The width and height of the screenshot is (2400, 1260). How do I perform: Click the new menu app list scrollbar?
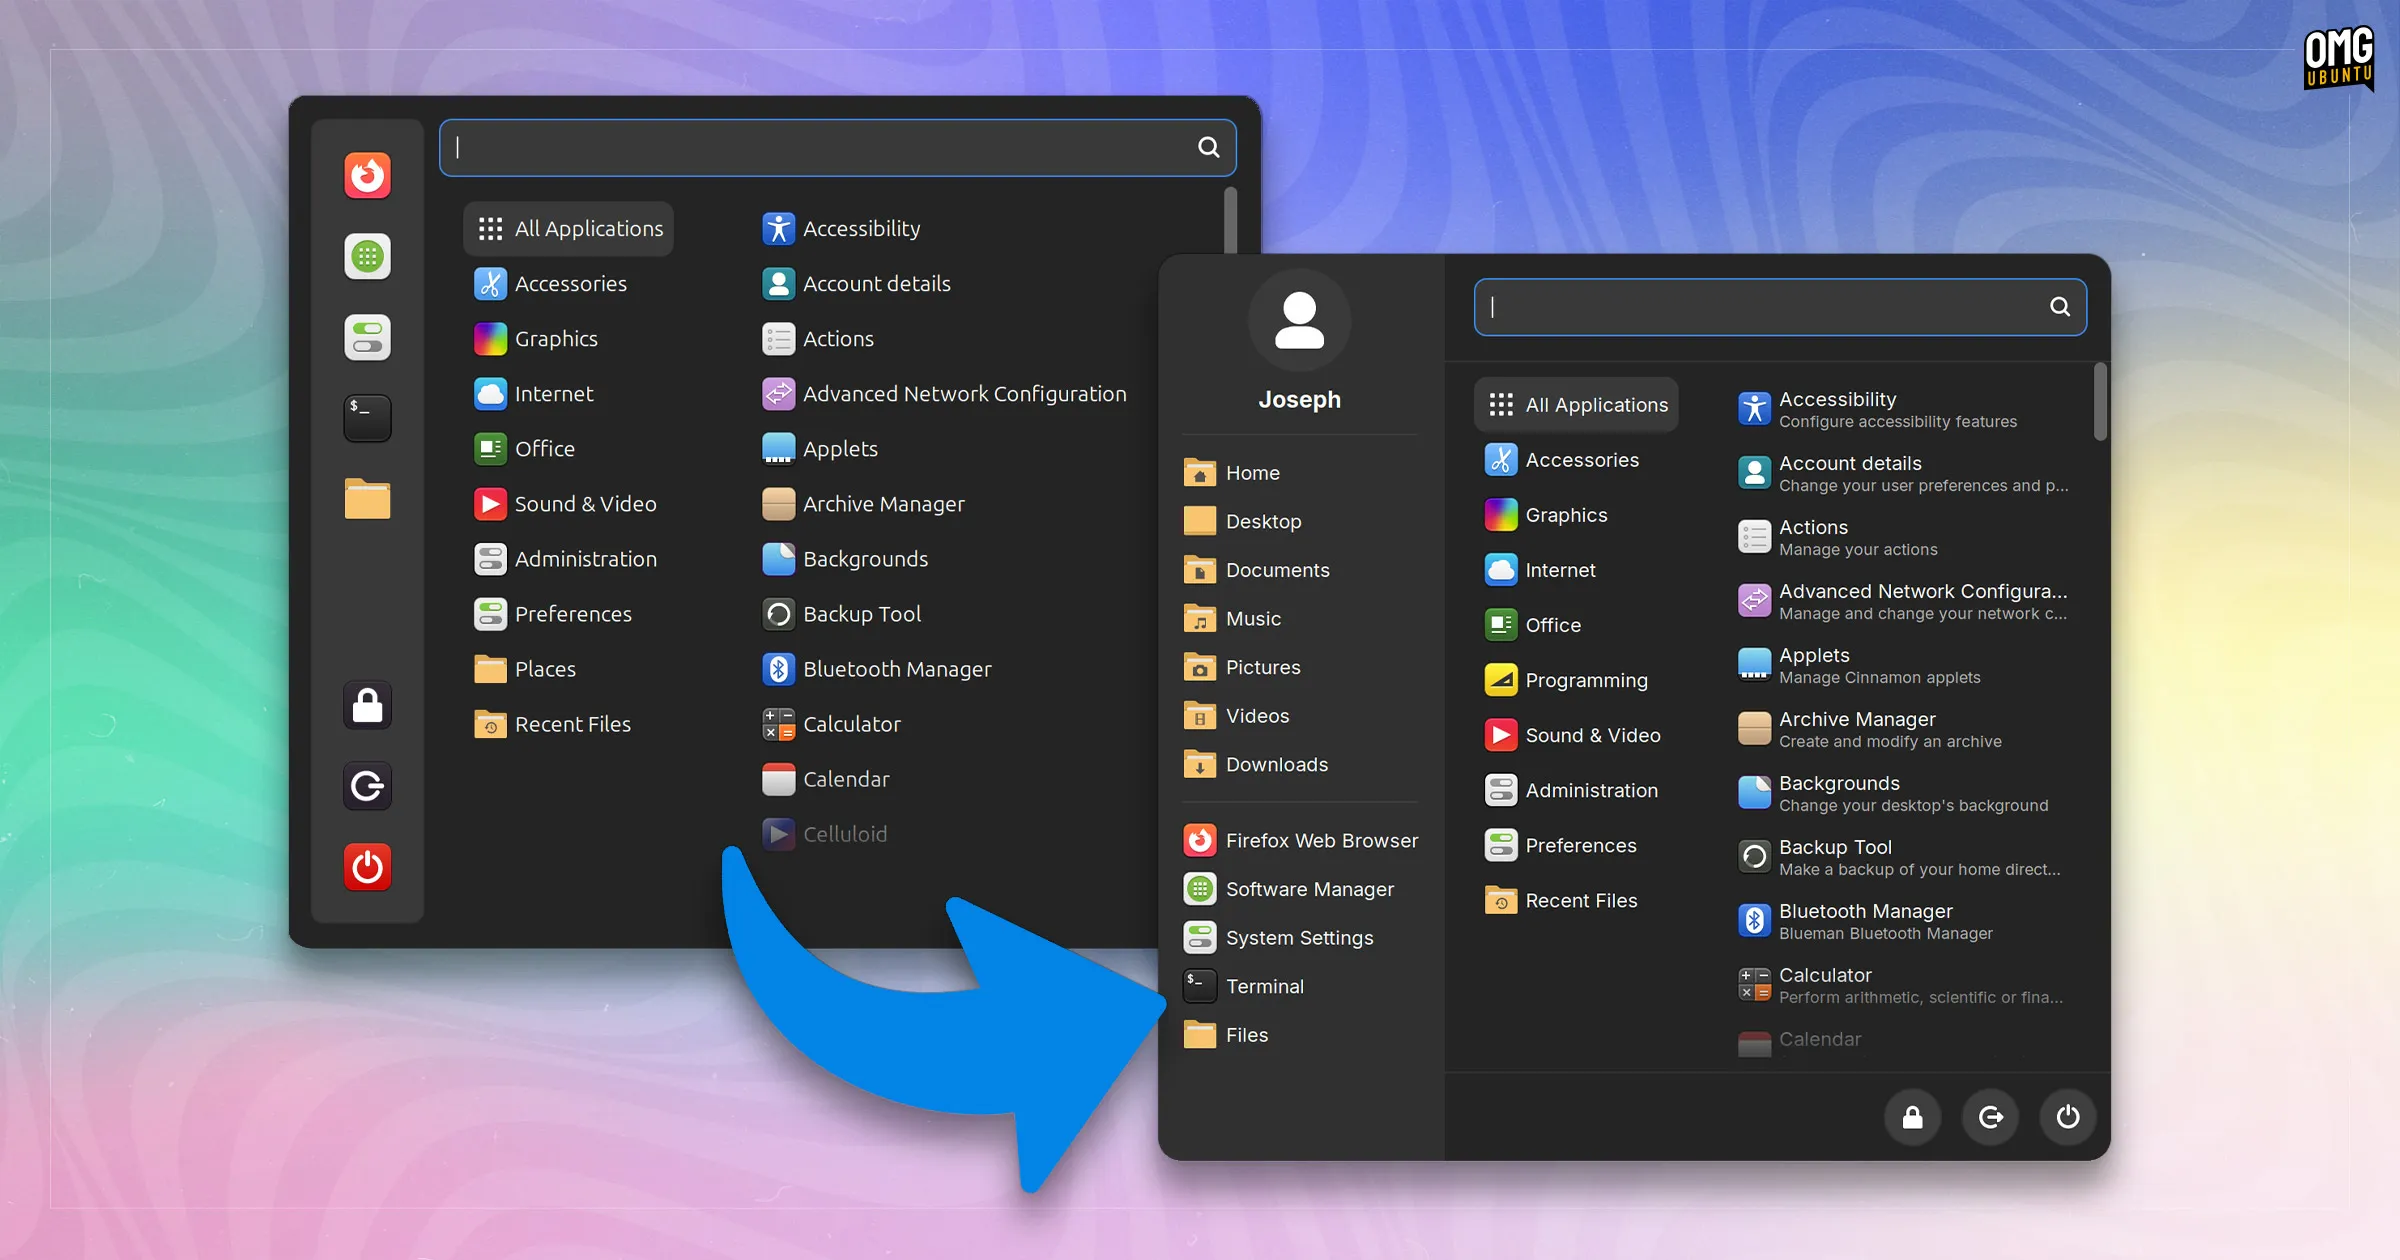point(2100,402)
